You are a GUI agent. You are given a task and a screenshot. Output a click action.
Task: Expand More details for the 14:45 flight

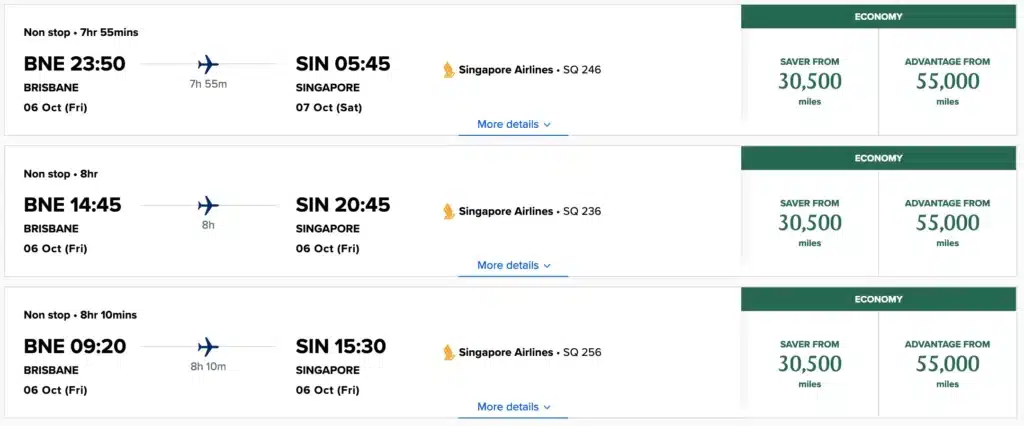pos(514,265)
